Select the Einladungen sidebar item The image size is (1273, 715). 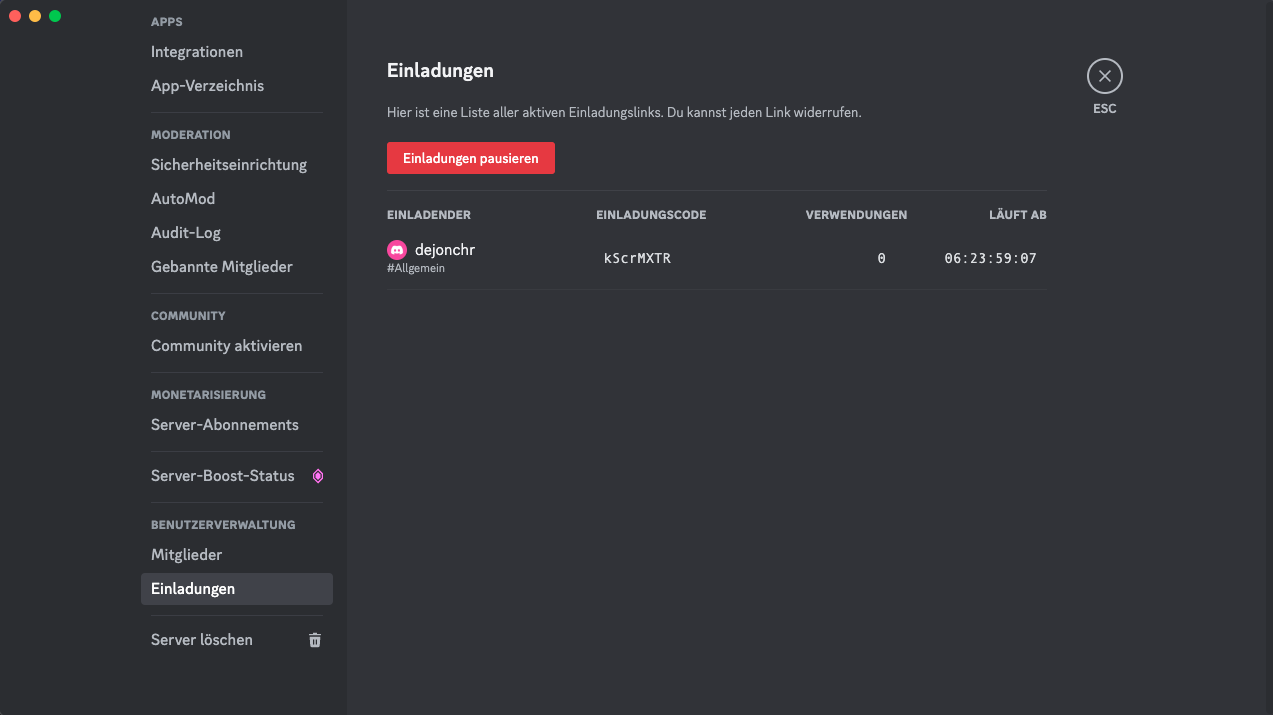(193, 589)
